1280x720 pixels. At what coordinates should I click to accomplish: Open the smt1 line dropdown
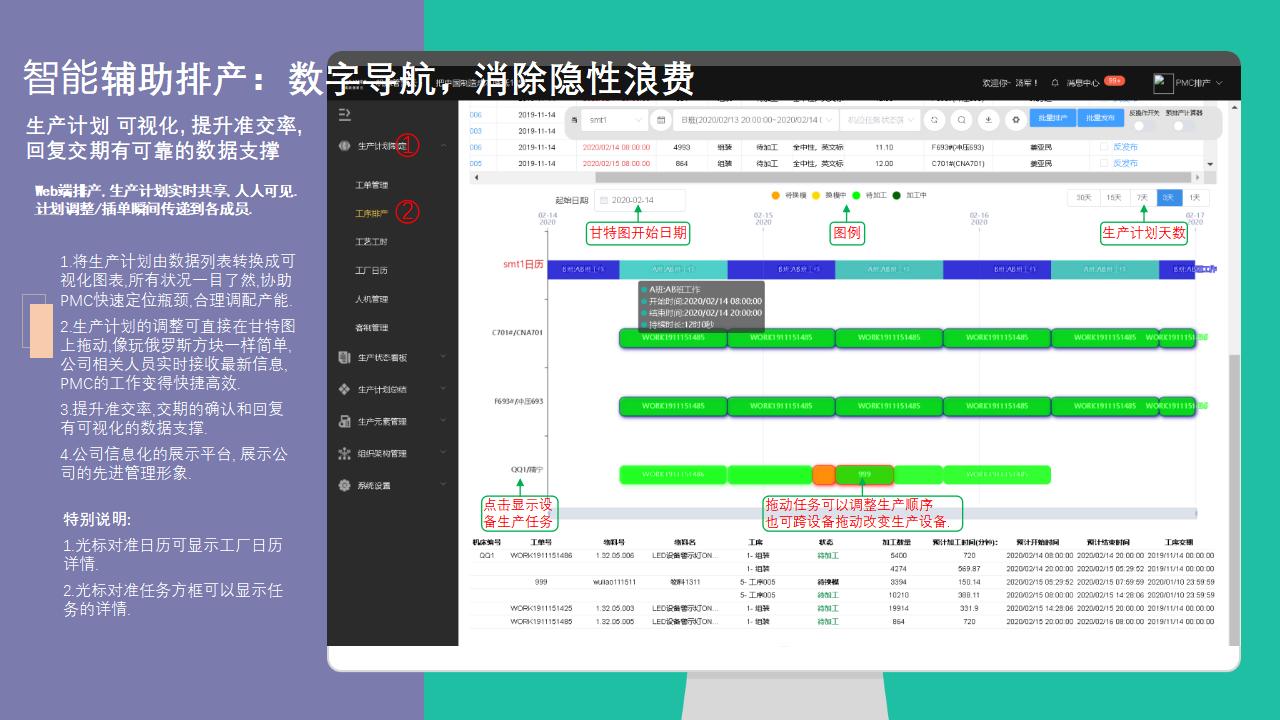point(613,119)
